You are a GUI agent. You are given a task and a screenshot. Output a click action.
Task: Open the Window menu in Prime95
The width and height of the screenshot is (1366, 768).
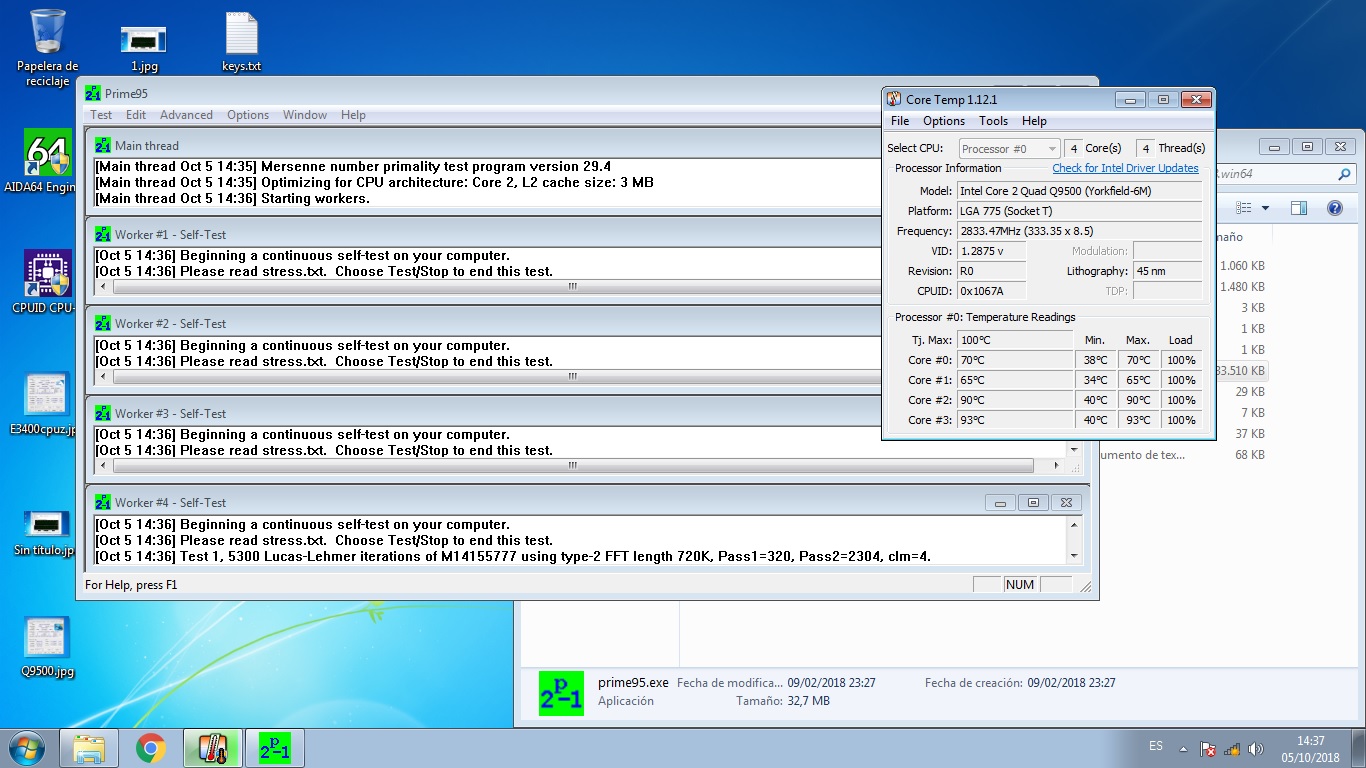[305, 115]
